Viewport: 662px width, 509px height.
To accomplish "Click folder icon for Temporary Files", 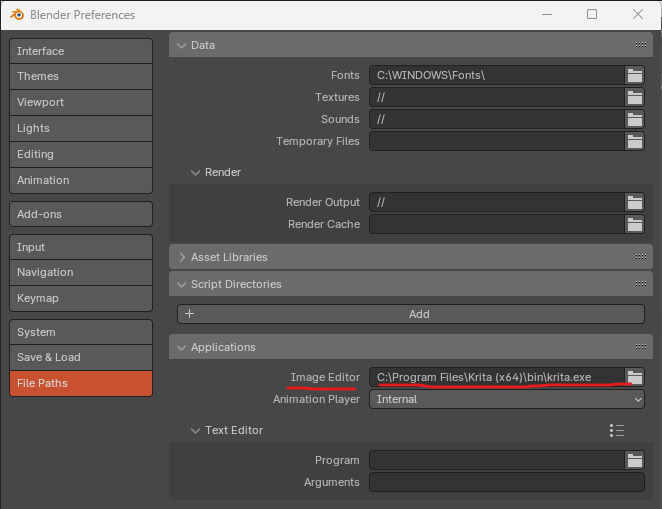I will (x=634, y=141).
